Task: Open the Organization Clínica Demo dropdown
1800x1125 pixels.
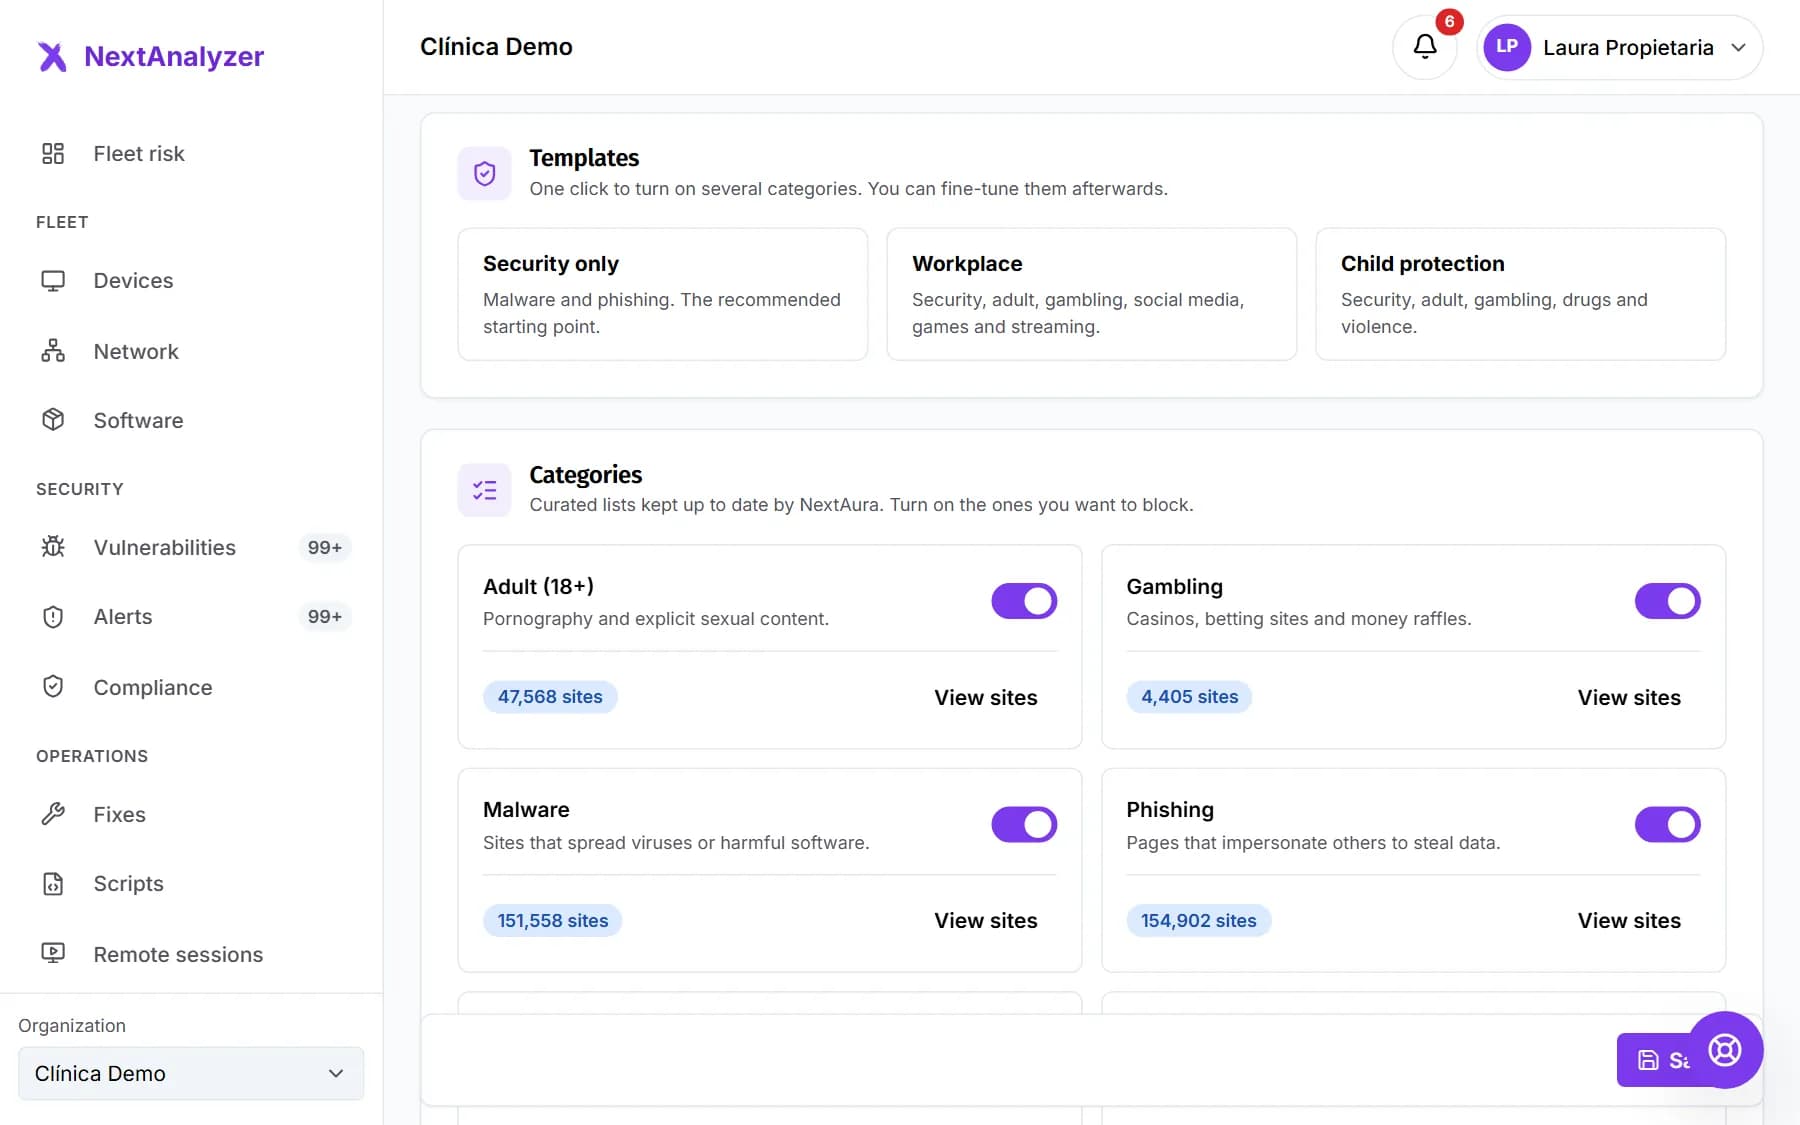Action: click(x=191, y=1074)
